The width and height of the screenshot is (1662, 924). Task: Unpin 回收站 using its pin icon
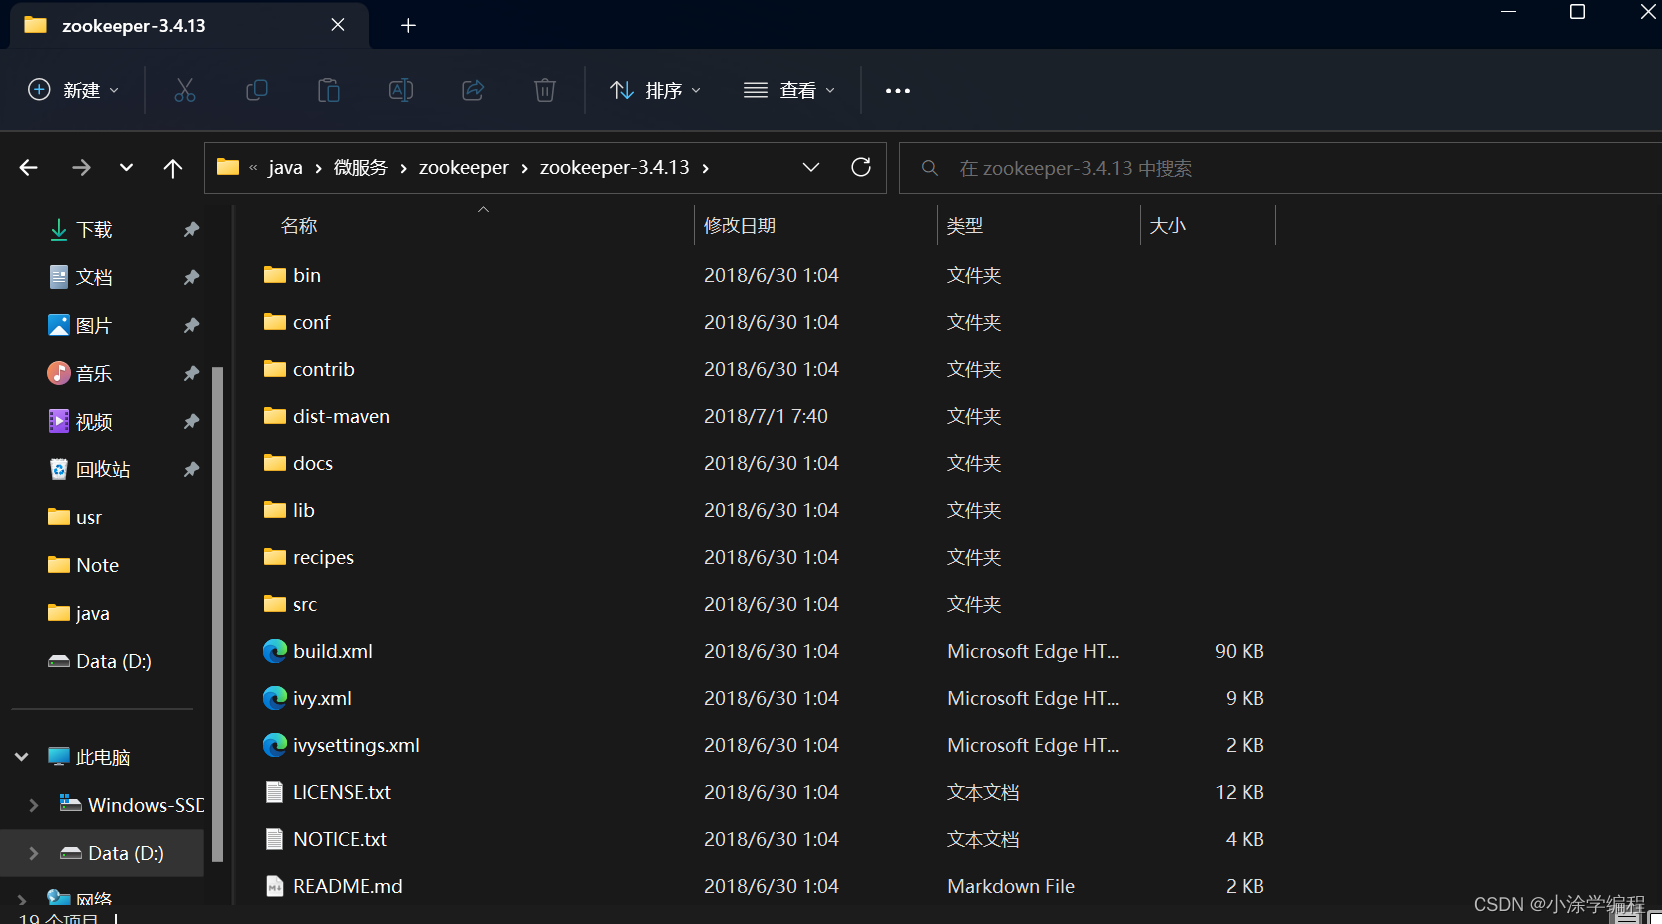point(191,470)
